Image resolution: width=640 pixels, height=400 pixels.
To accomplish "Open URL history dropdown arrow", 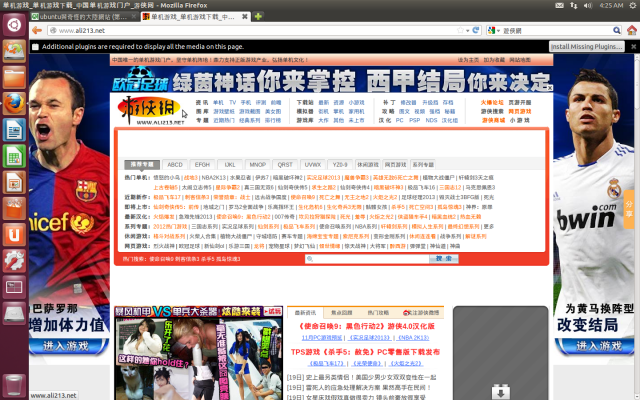I will coord(468,31).
